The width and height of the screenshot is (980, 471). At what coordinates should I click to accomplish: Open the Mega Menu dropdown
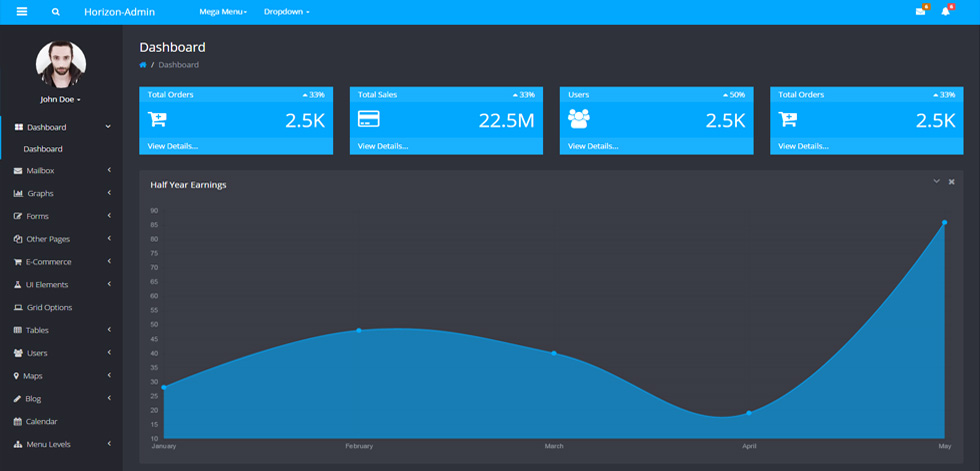click(223, 12)
